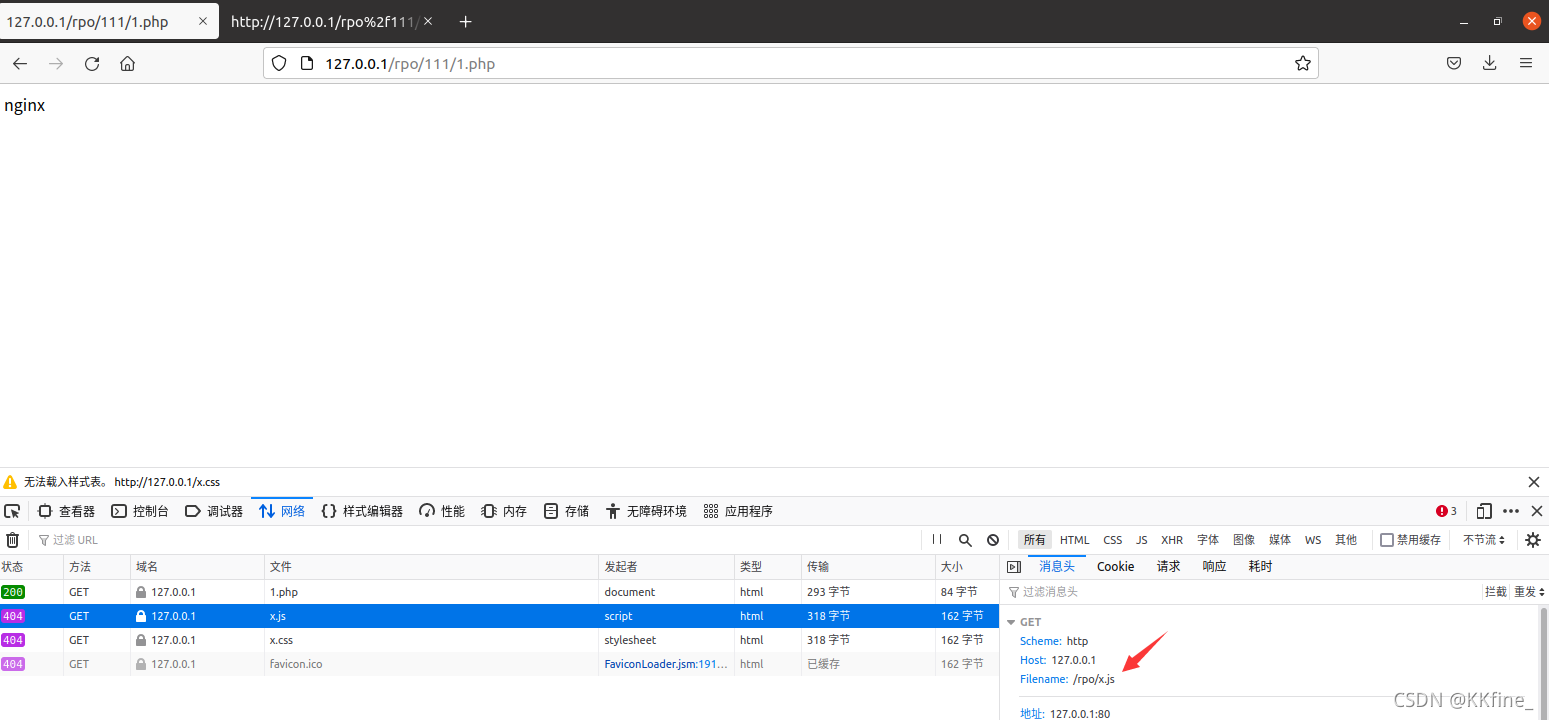
Task: Focus the 过滤消息头 headers filter field
Action: 1242,592
